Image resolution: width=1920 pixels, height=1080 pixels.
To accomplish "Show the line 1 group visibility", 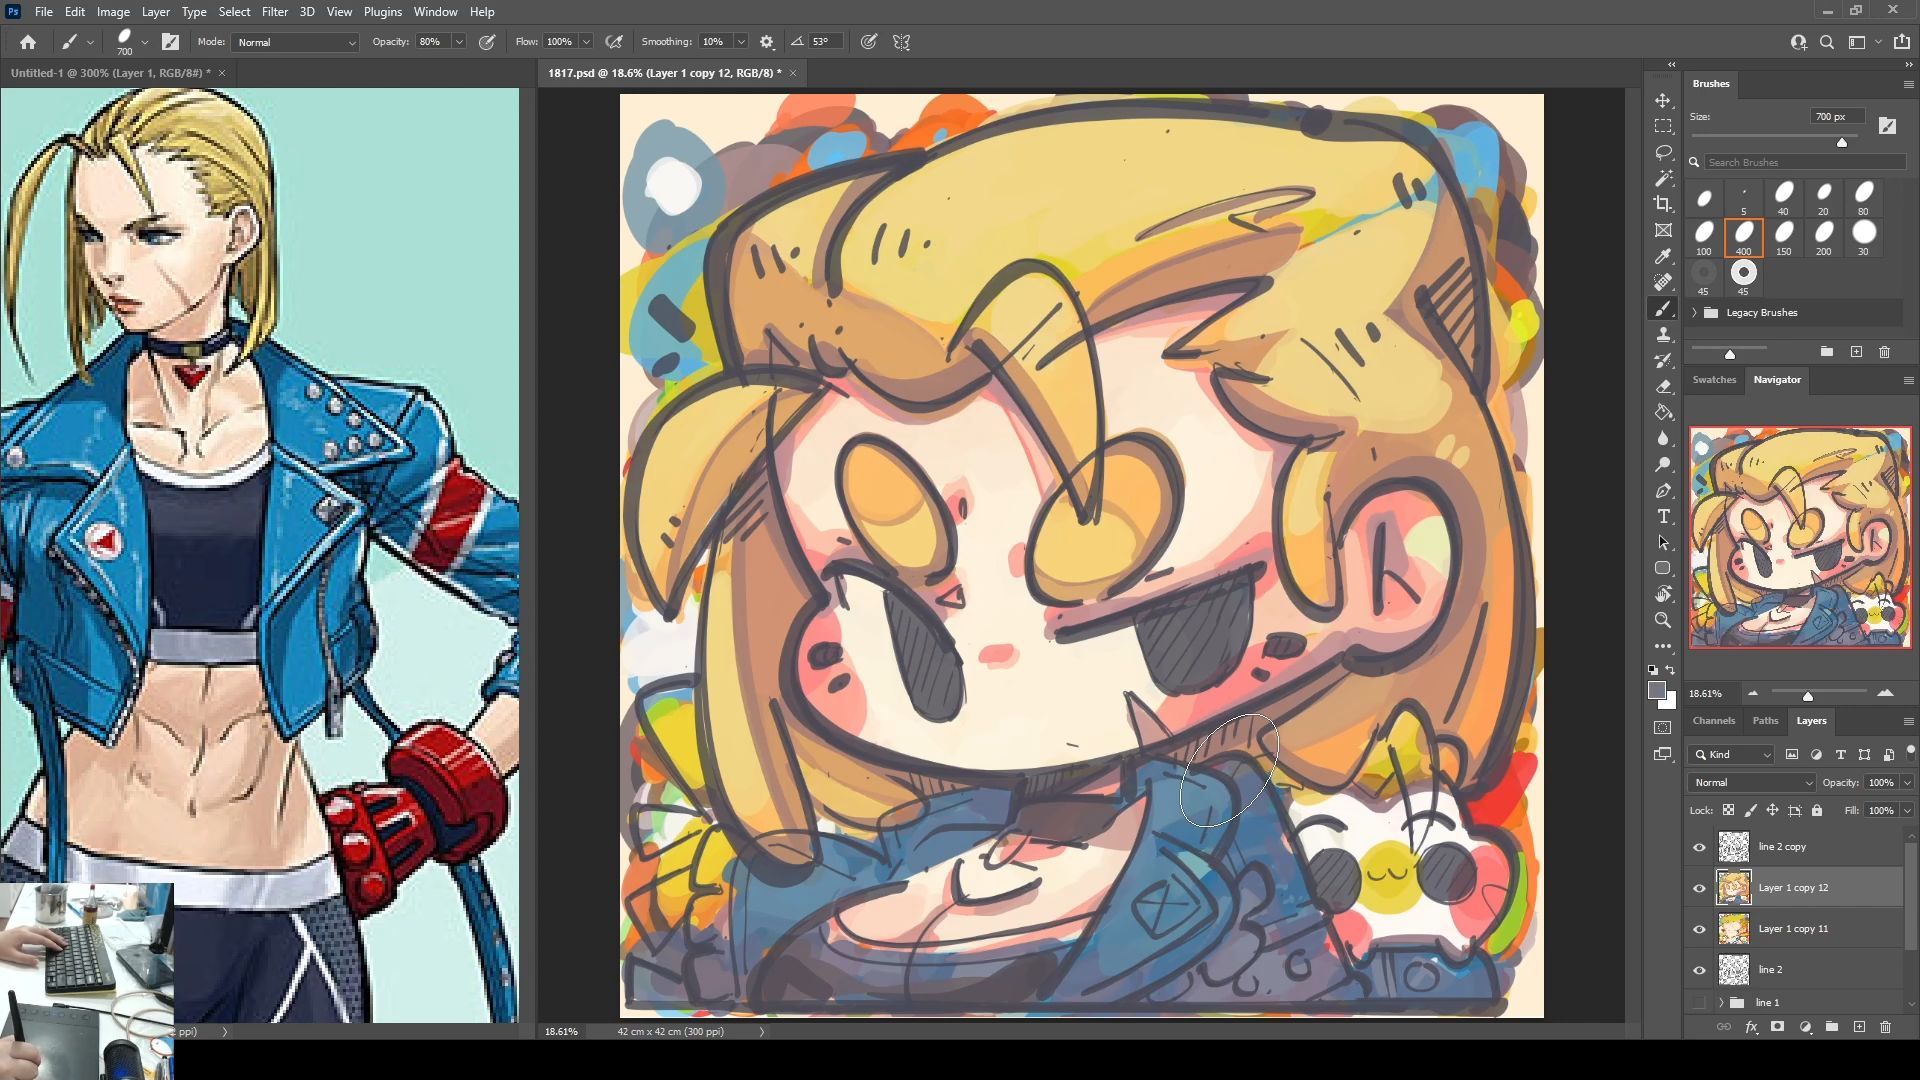I will point(1699,1002).
